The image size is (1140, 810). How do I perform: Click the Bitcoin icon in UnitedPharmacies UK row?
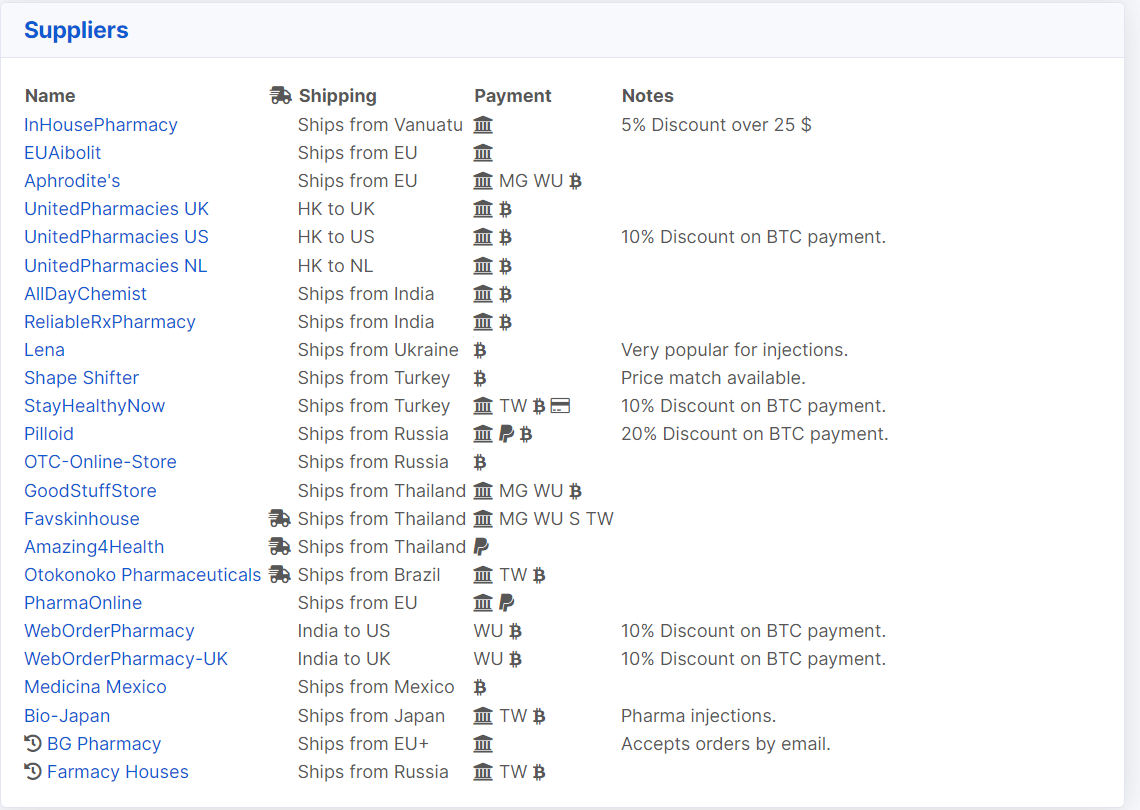[505, 209]
